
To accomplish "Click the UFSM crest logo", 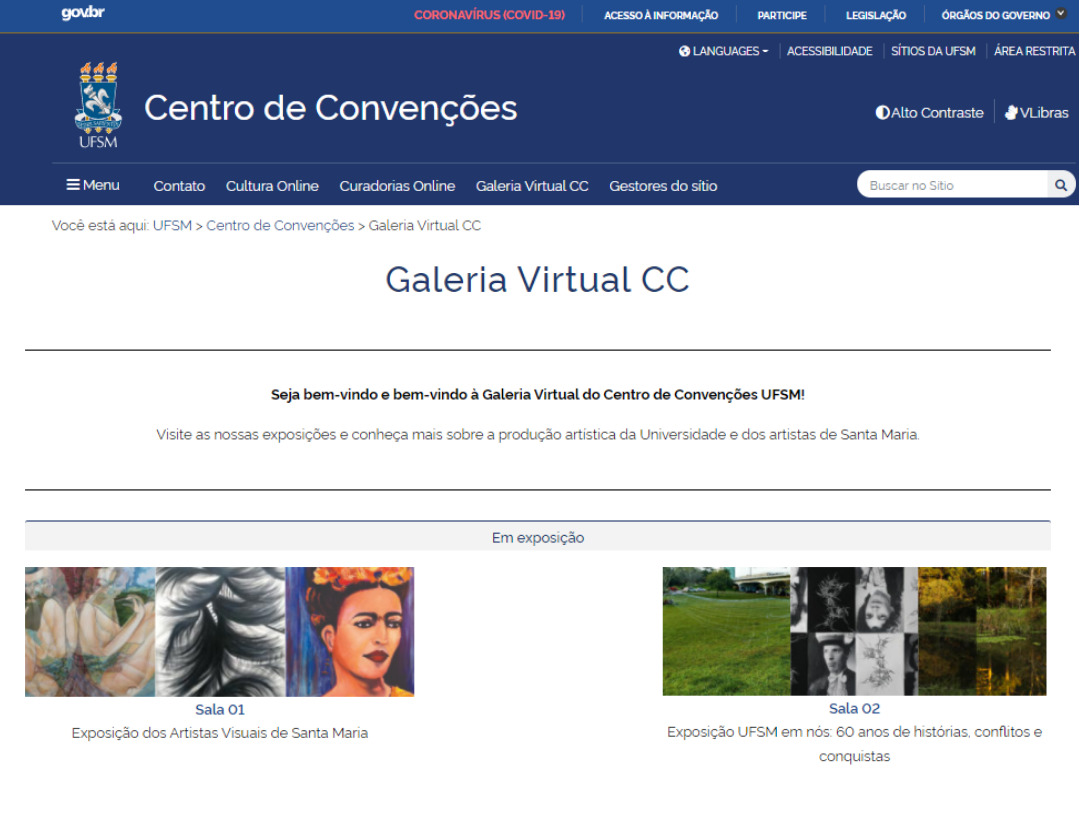I will [x=98, y=104].
